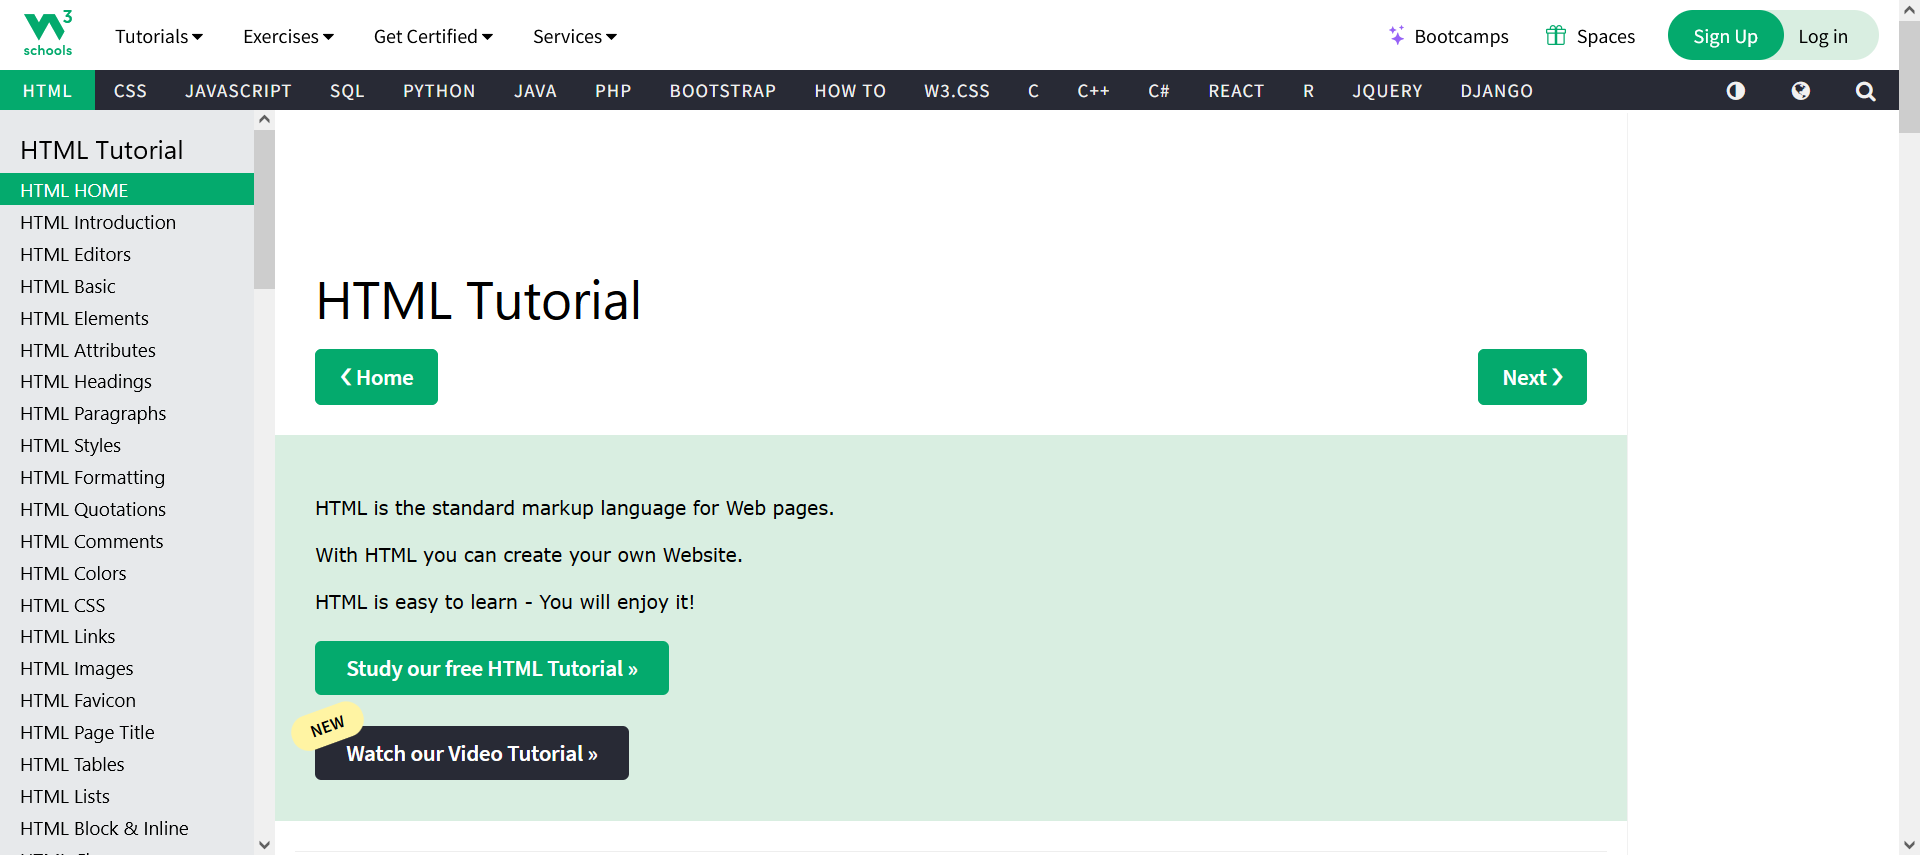Open HTML Editors in sidebar
Screen dimensions: 1920x855
pyautogui.click(x=127, y=254)
